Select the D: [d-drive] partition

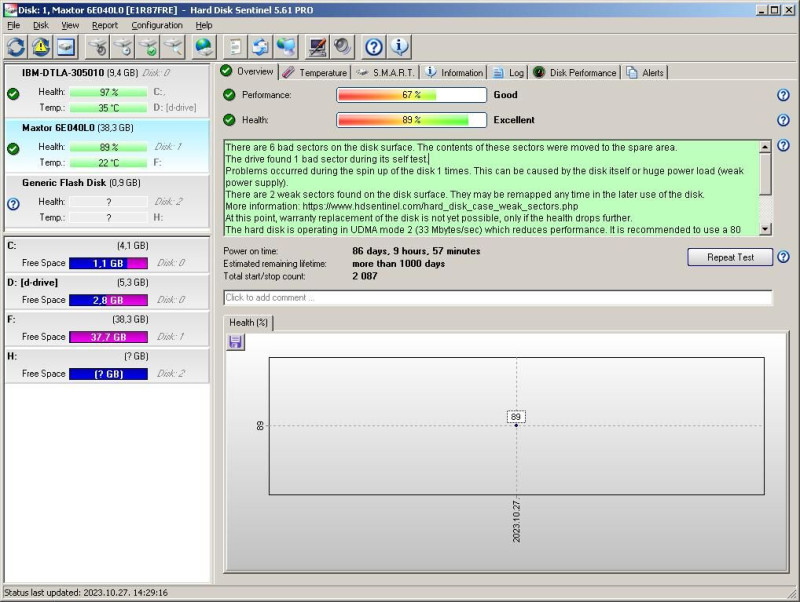click(x=107, y=291)
